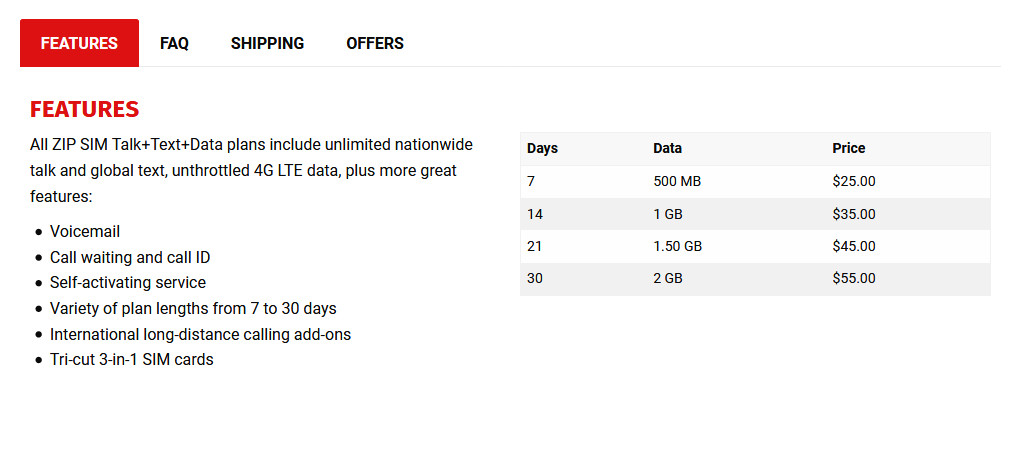Click the Call waiting and call ID item
1021x469 pixels.
point(130,258)
